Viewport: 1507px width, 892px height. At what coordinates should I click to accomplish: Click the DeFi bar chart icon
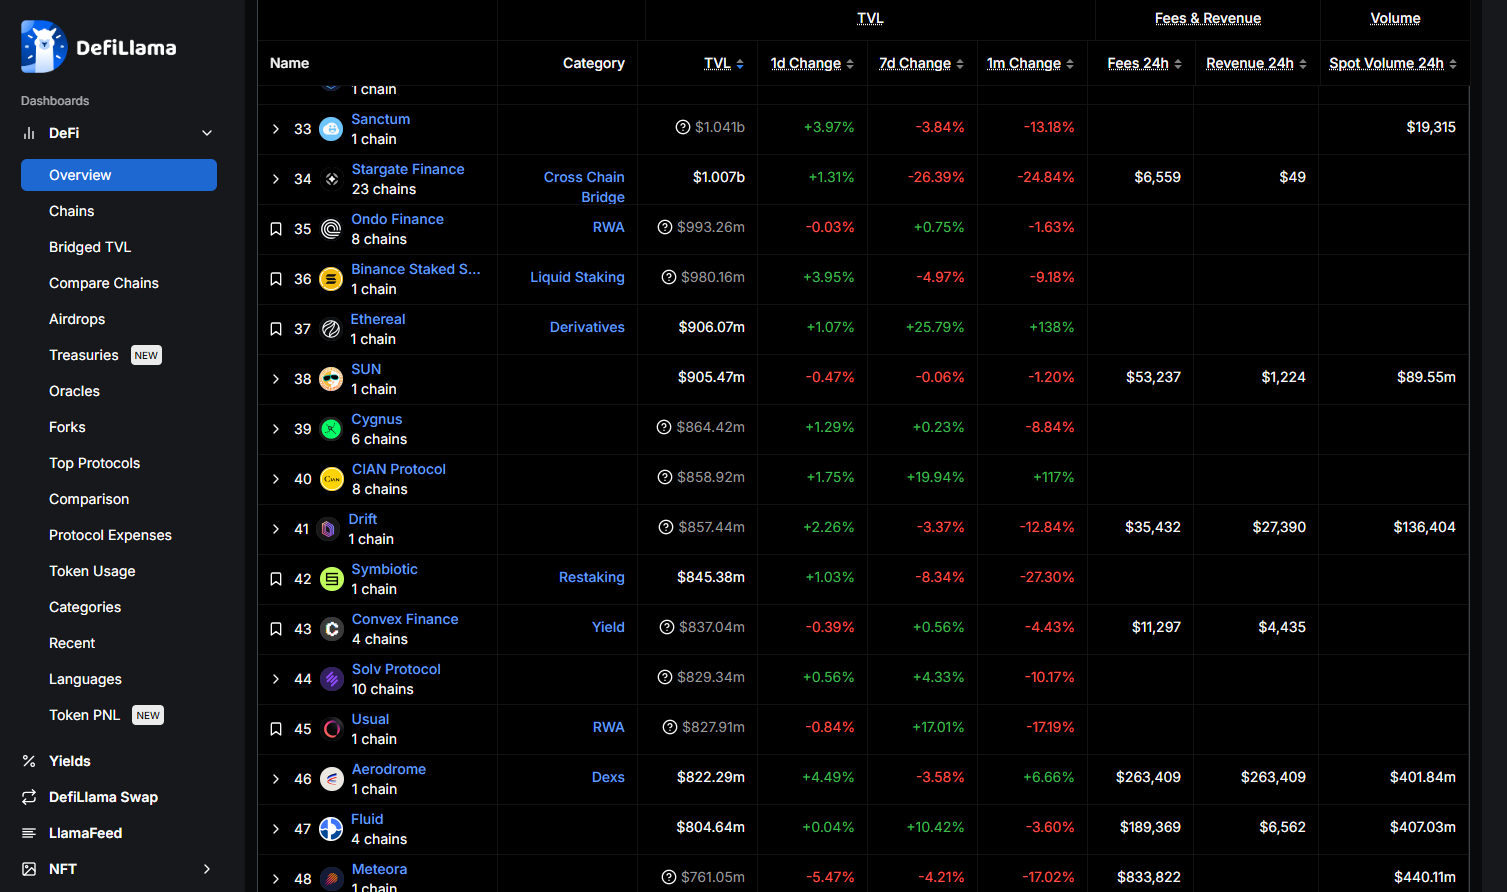(x=29, y=133)
